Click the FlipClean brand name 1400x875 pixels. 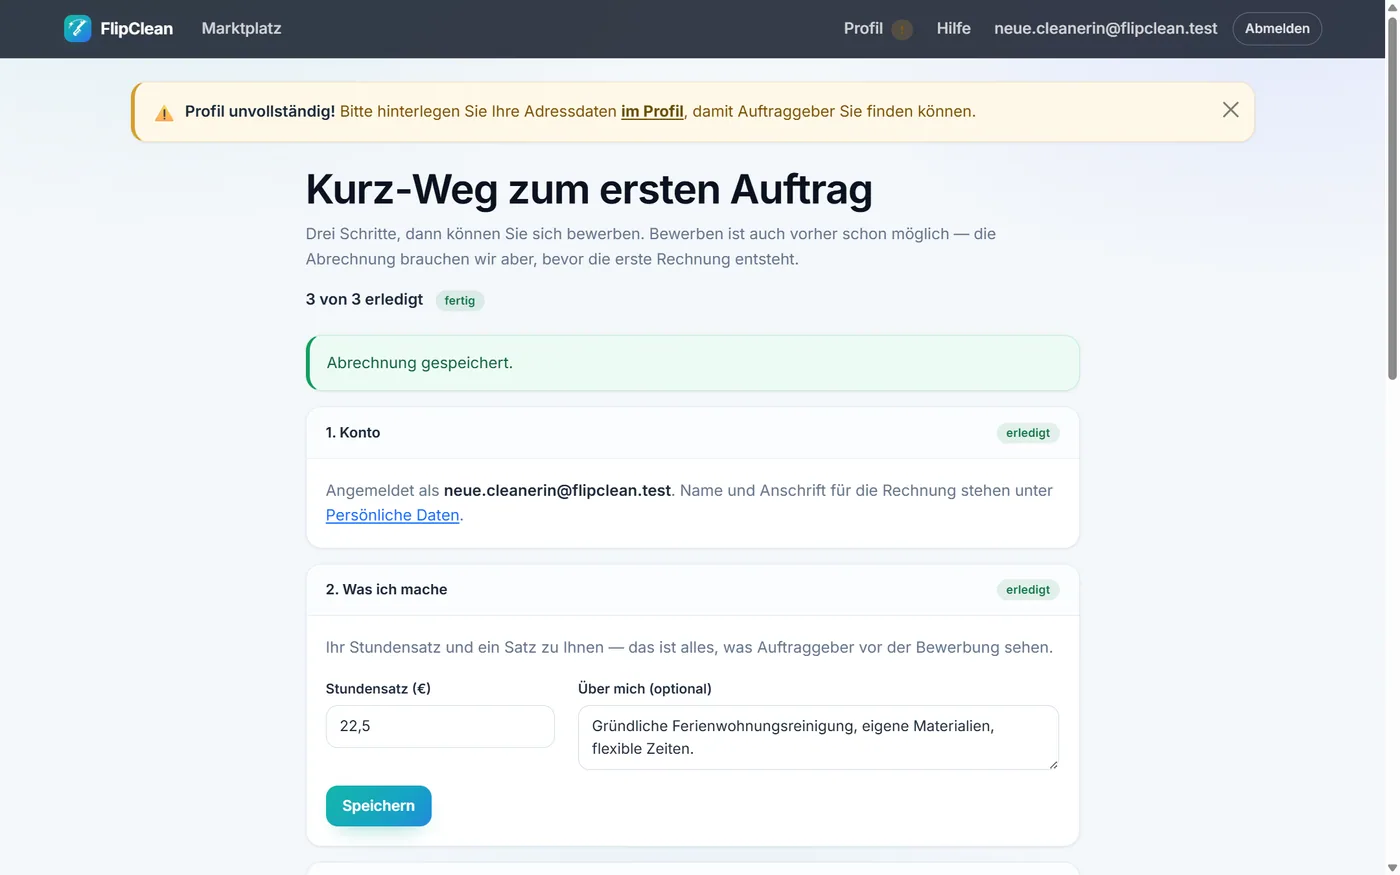coord(136,29)
